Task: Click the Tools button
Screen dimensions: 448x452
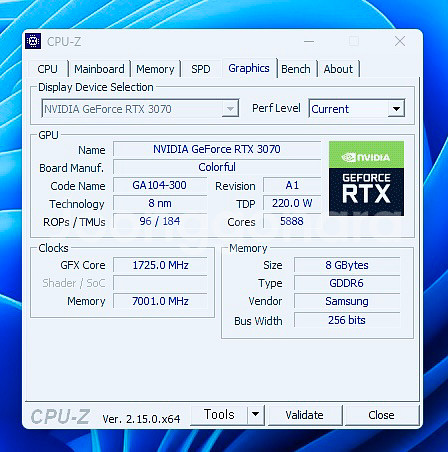Action: (x=219, y=415)
